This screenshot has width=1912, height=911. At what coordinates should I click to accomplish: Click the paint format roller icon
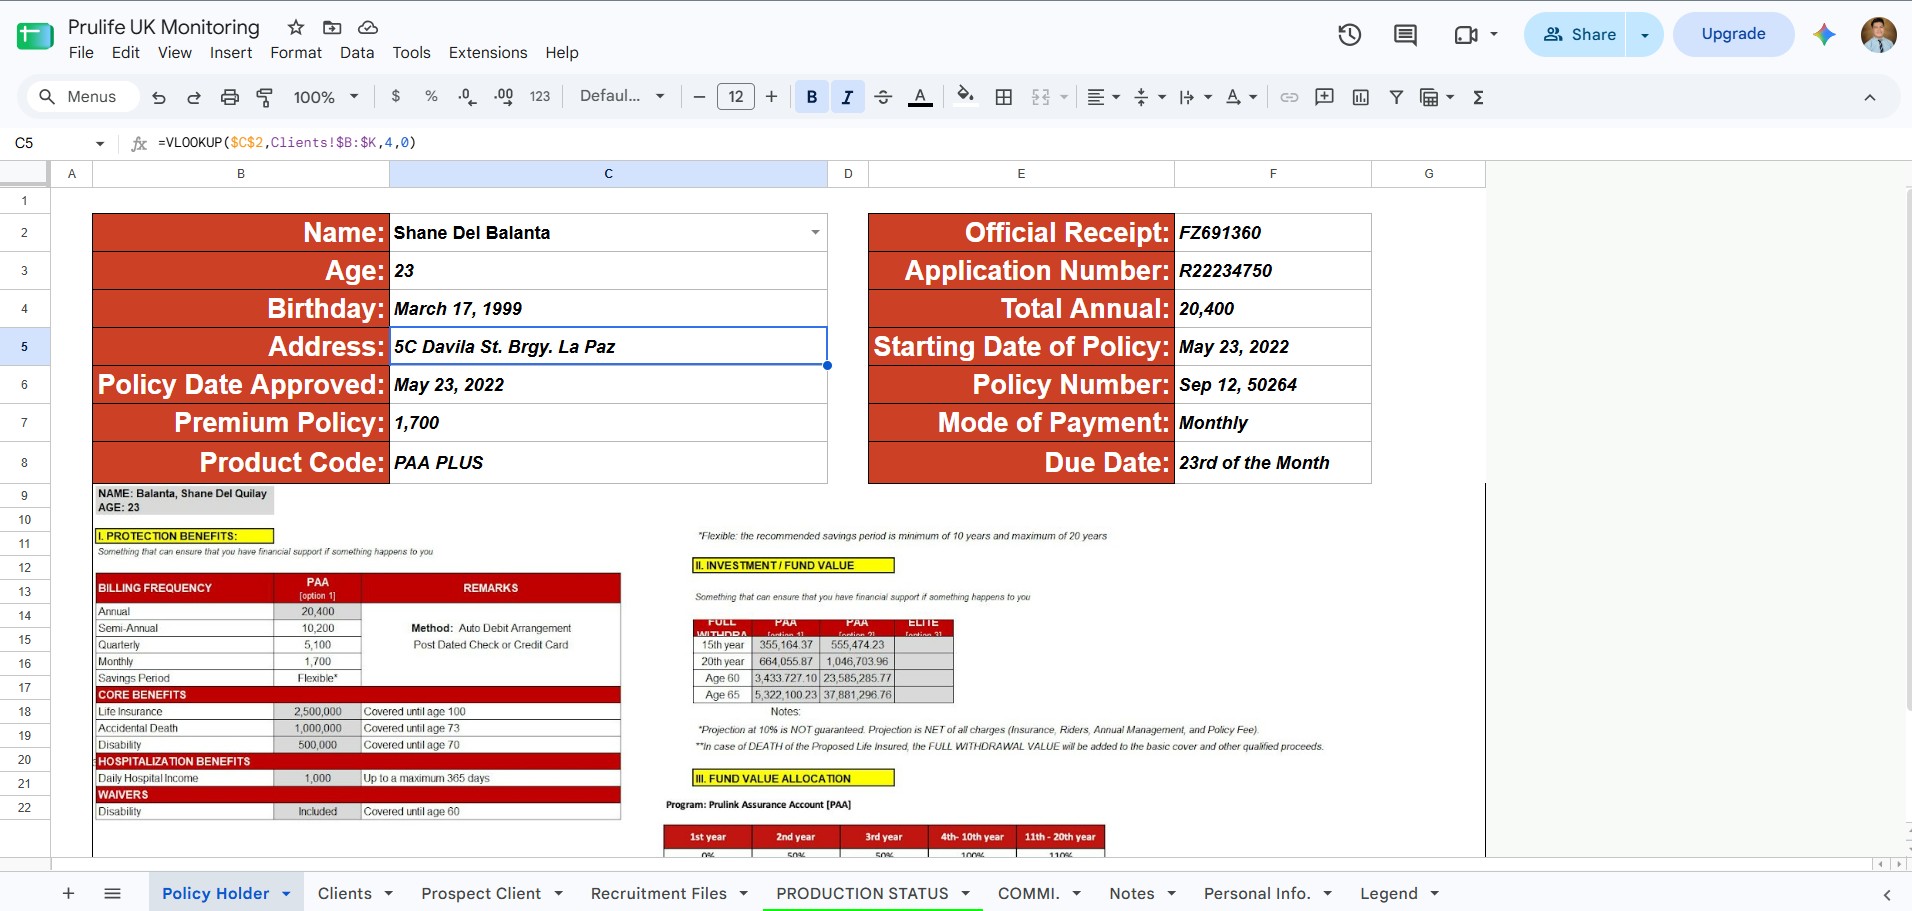point(265,97)
